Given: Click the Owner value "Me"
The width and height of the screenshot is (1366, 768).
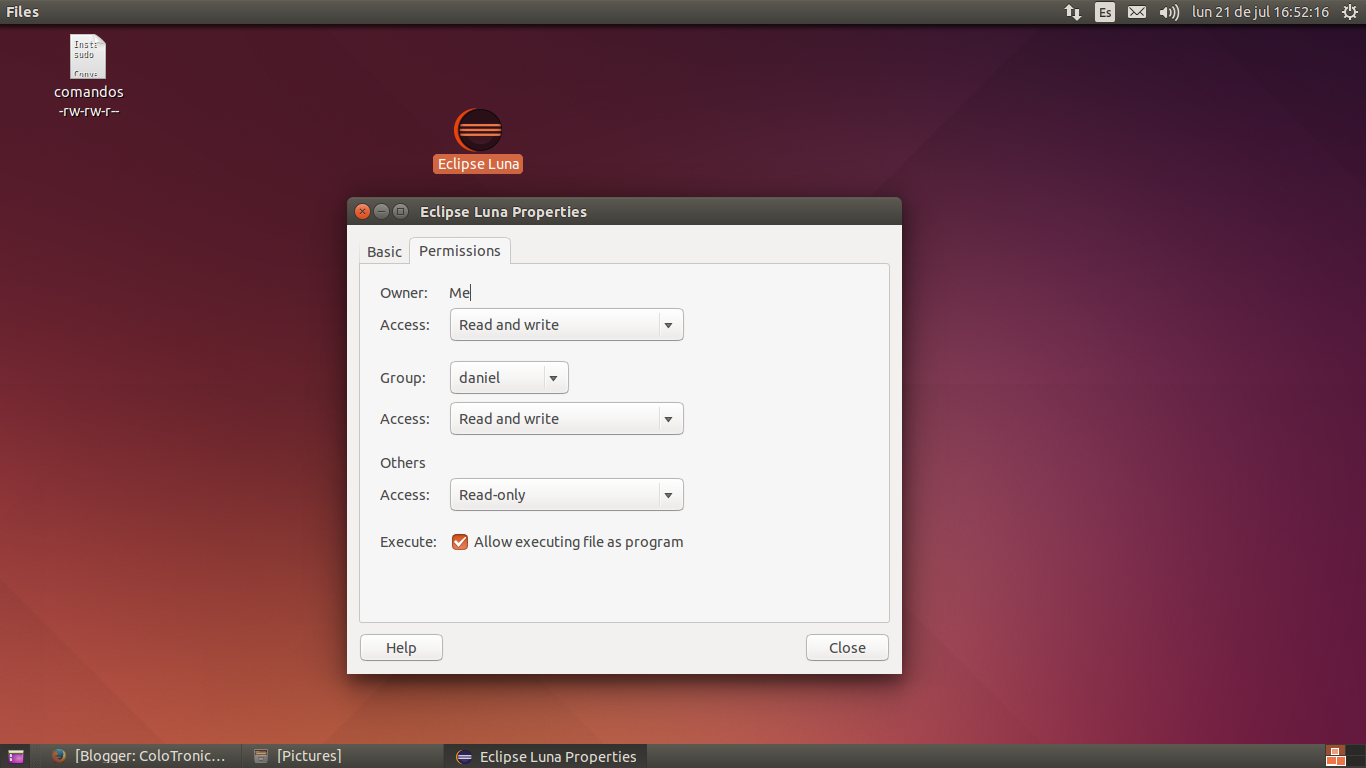Looking at the screenshot, I should pyautogui.click(x=459, y=293).
